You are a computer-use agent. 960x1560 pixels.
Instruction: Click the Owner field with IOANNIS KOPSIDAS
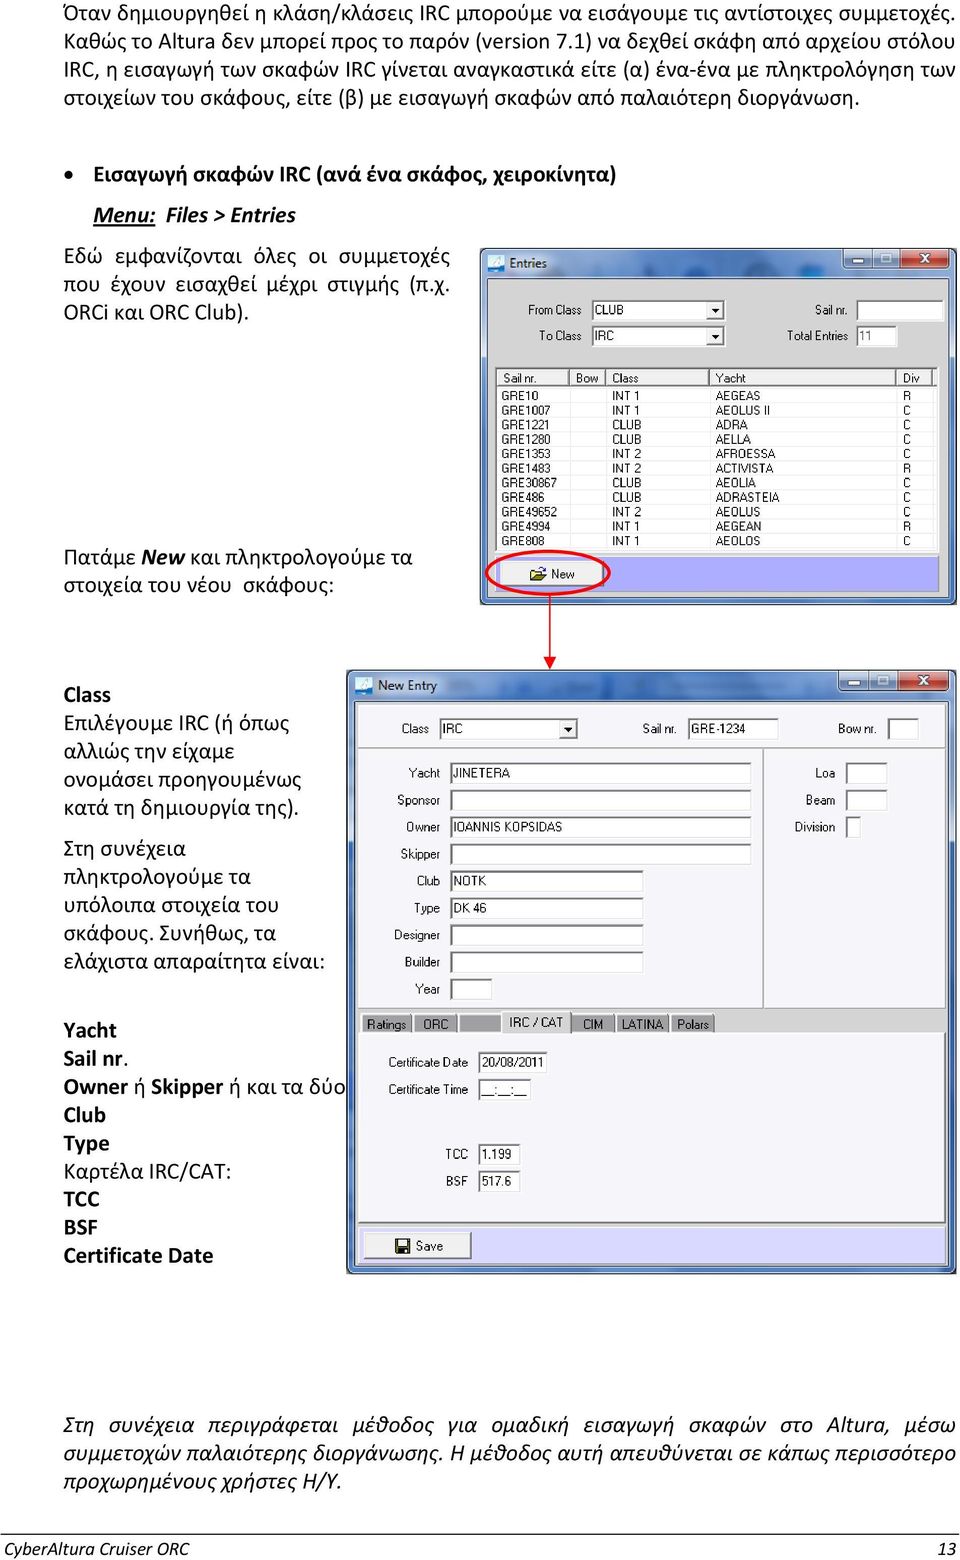point(600,827)
